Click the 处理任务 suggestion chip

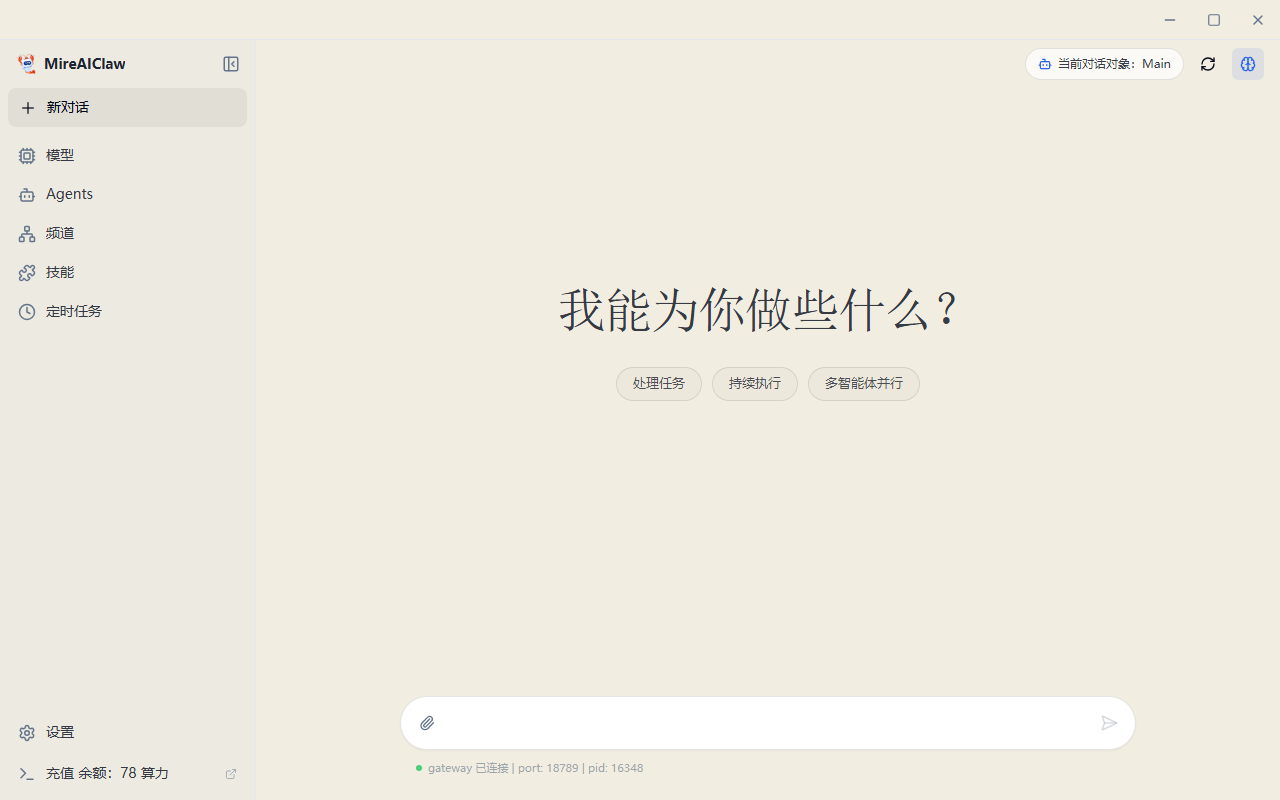click(x=658, y=383)
